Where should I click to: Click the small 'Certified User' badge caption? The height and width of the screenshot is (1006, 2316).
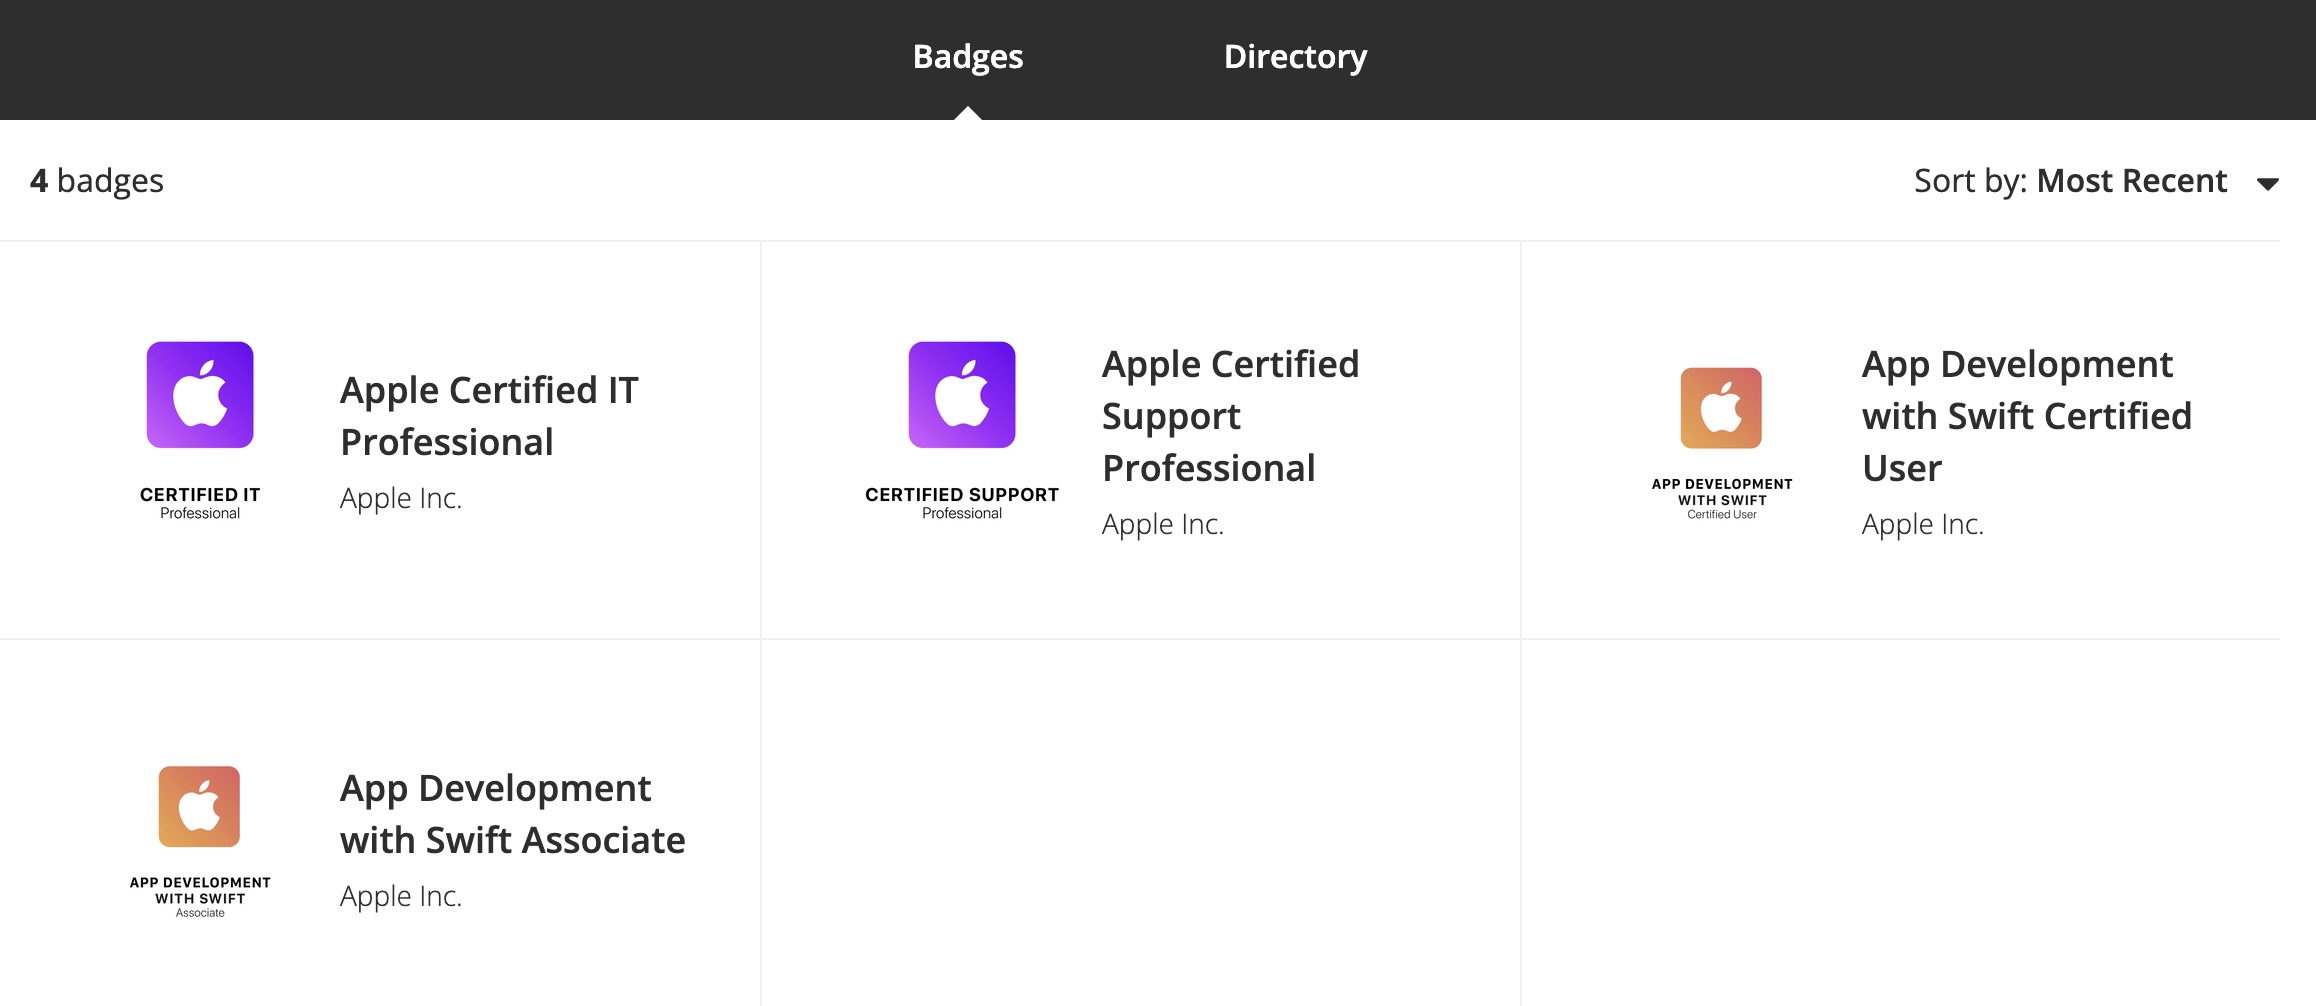1721,515
